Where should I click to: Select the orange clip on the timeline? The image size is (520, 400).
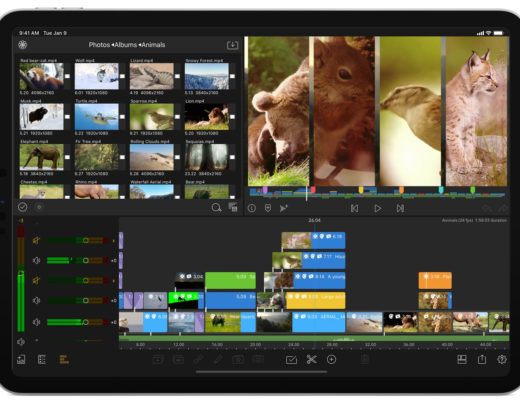tap(435, 280)
